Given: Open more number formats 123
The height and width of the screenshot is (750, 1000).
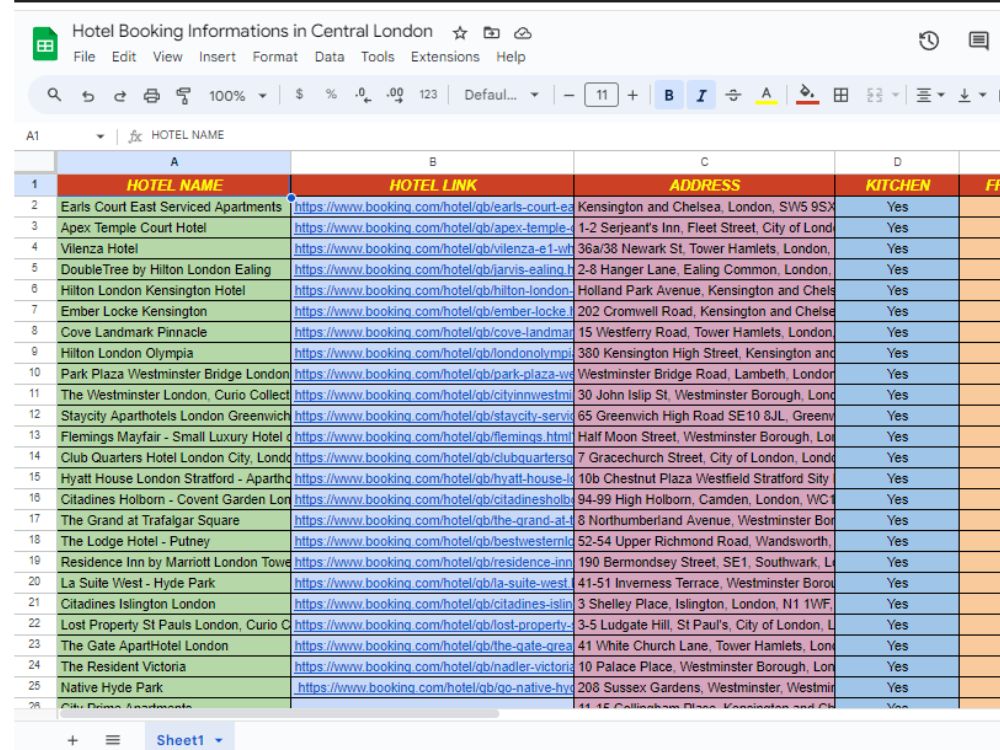Looking at the screenshot, I should click(x=428, y=94).
